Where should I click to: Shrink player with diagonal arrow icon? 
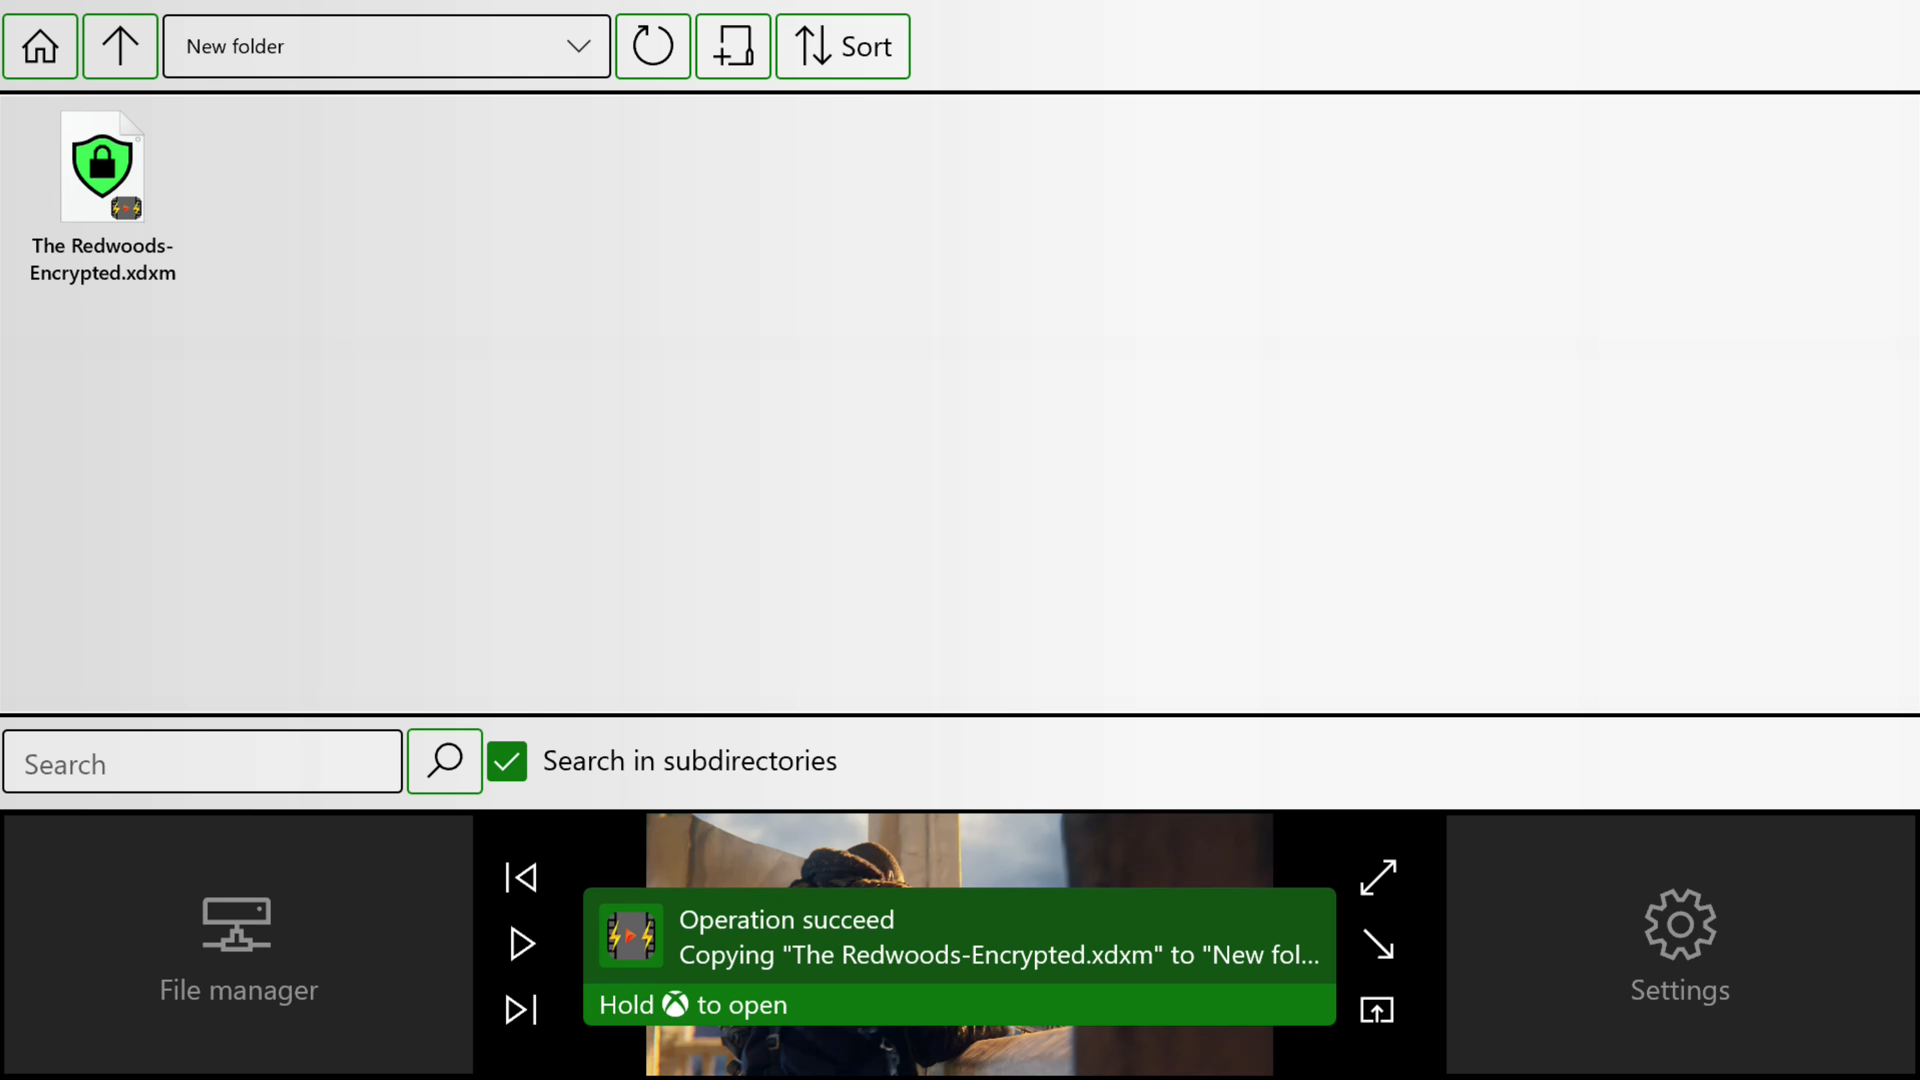[x=1378, y=944]
